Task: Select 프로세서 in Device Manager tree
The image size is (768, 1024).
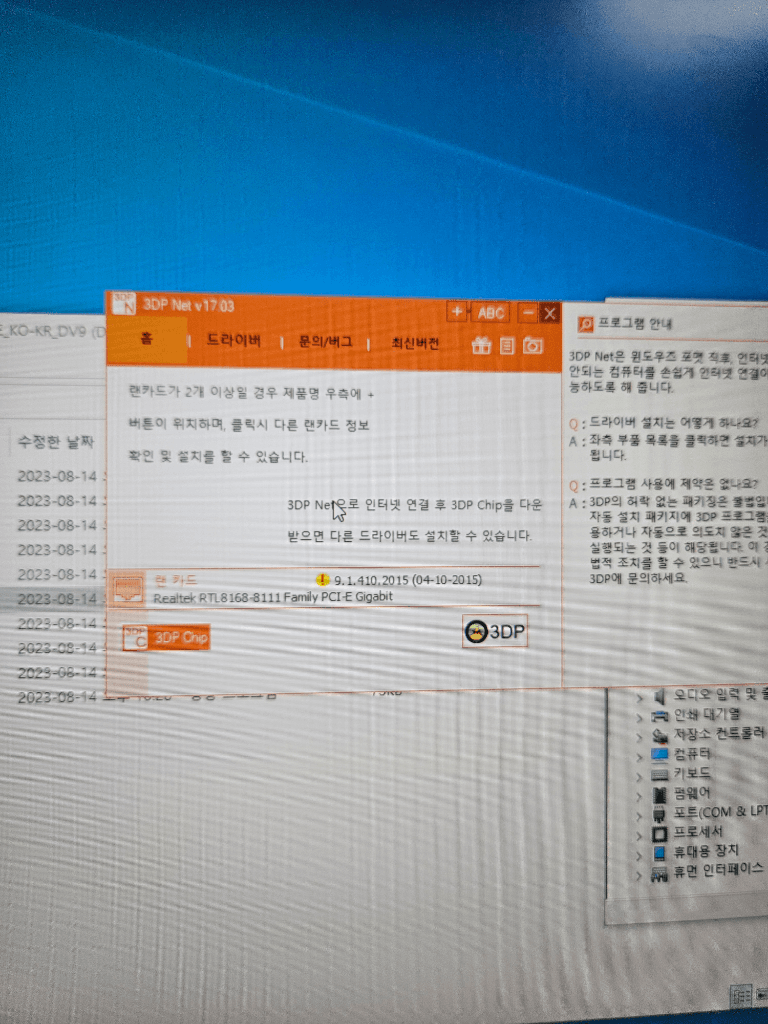Action: pyautogui.click(x=698, y=832)
